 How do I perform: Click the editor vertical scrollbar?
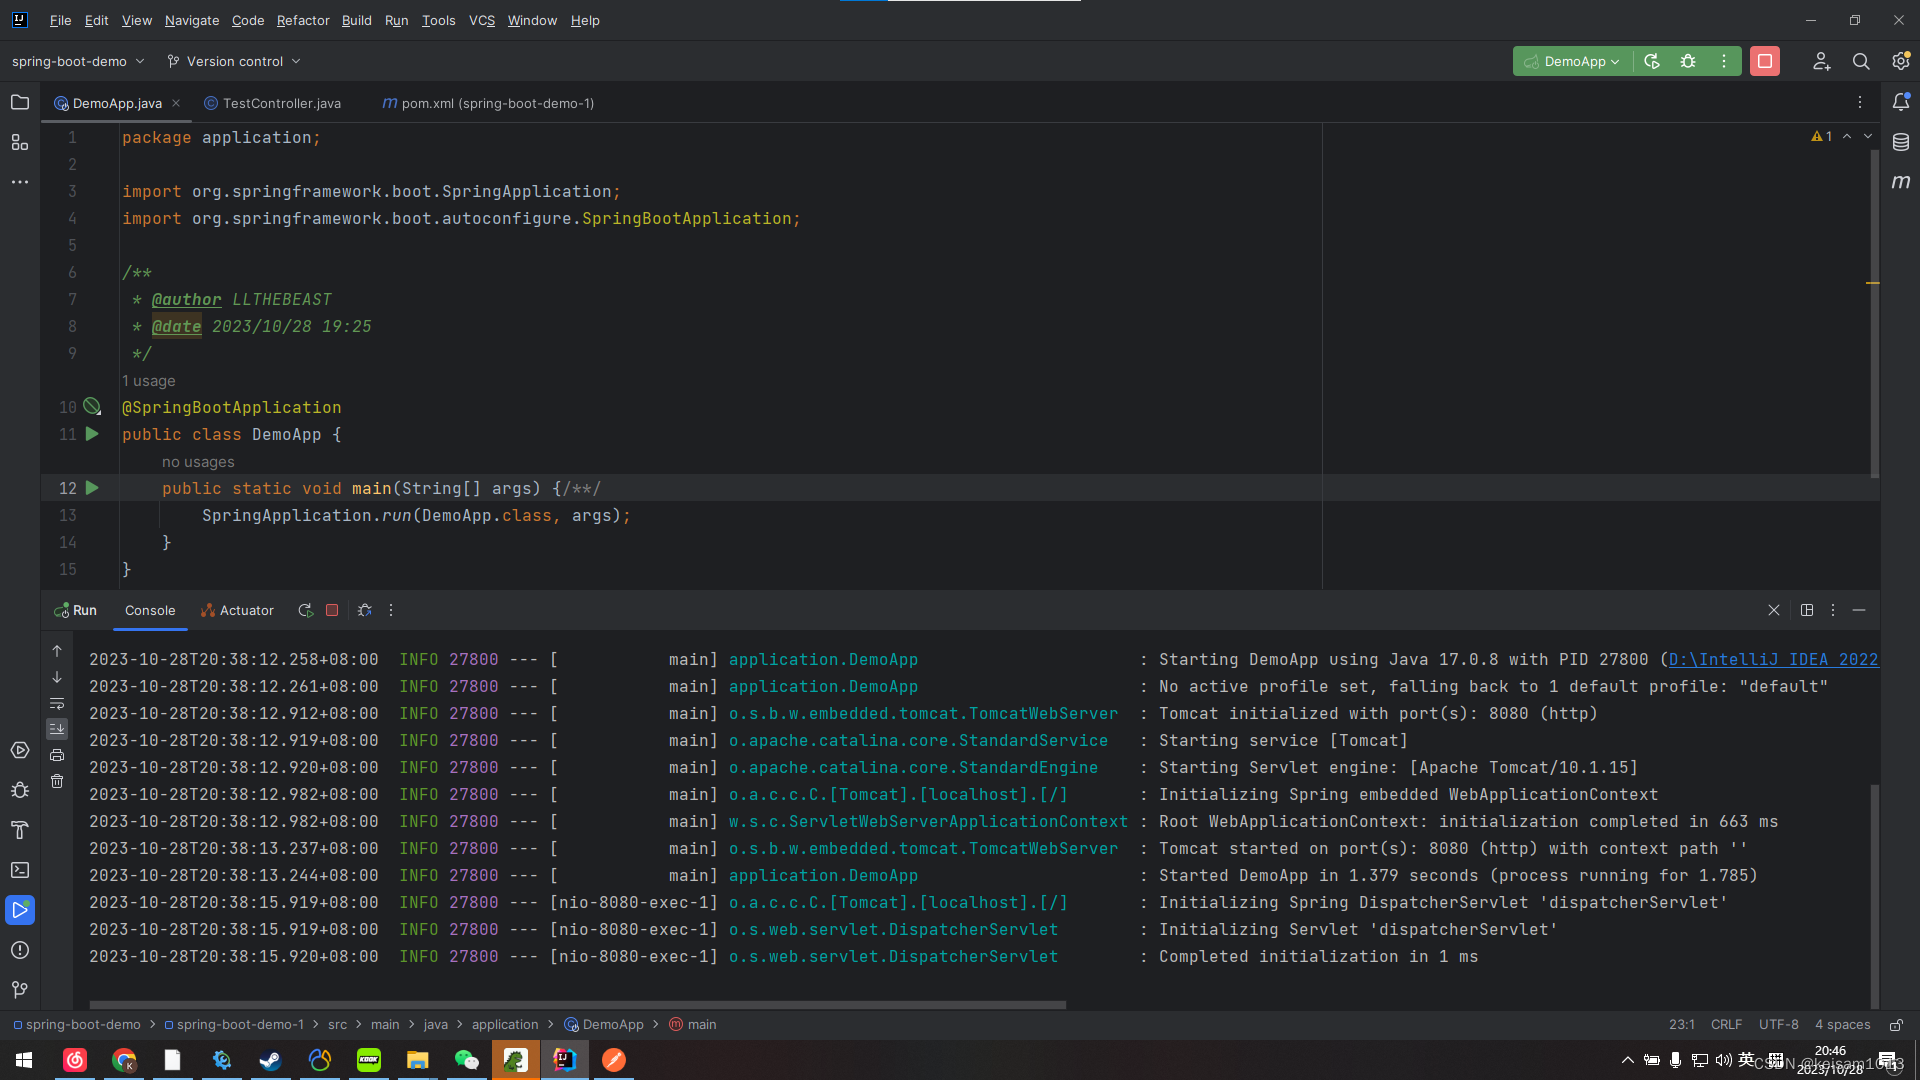1874,312
